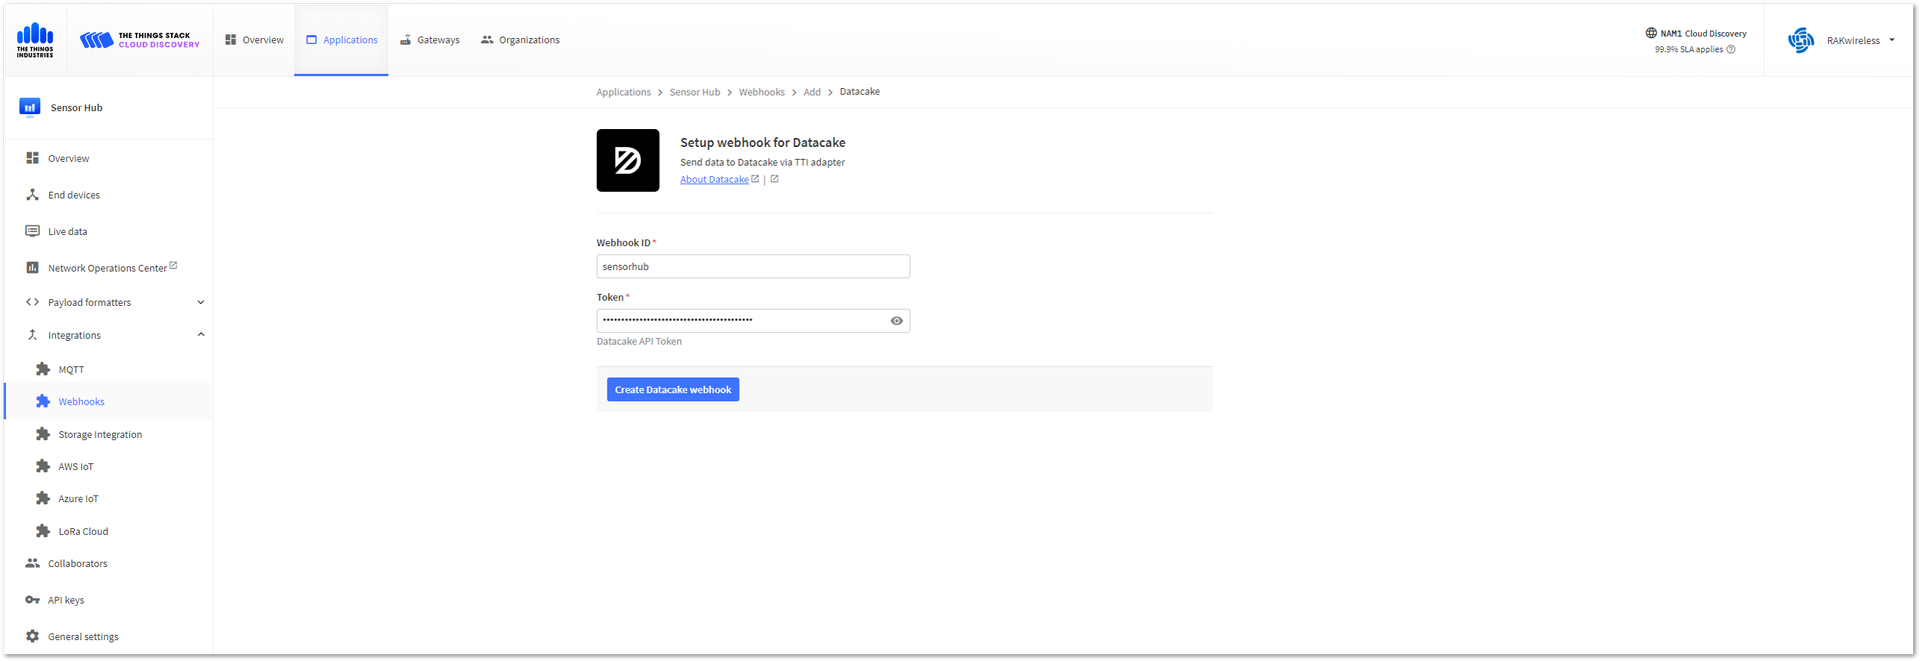Open End devices via its sidebar icon
Viewport: 1920px width, 661px height.
32,195
